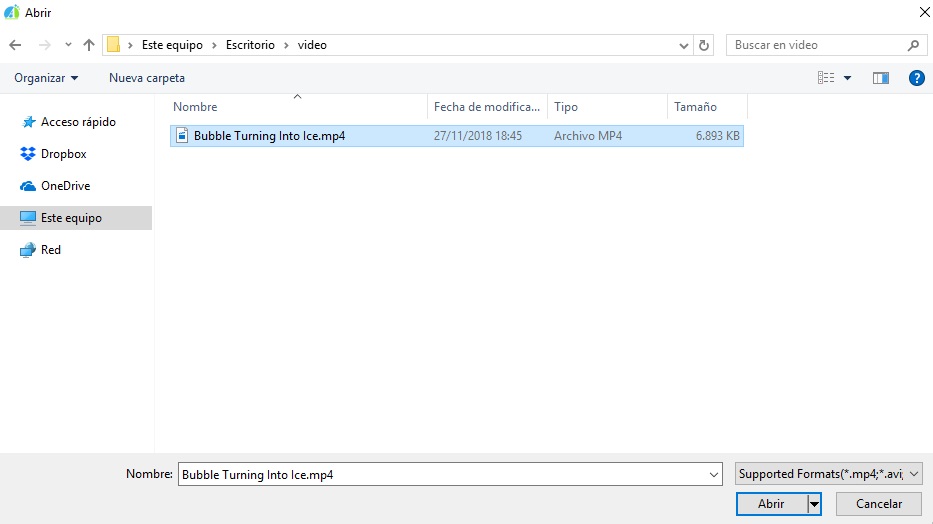Select 'Este equipo' in address breadcrumb

tap(172, 45)
